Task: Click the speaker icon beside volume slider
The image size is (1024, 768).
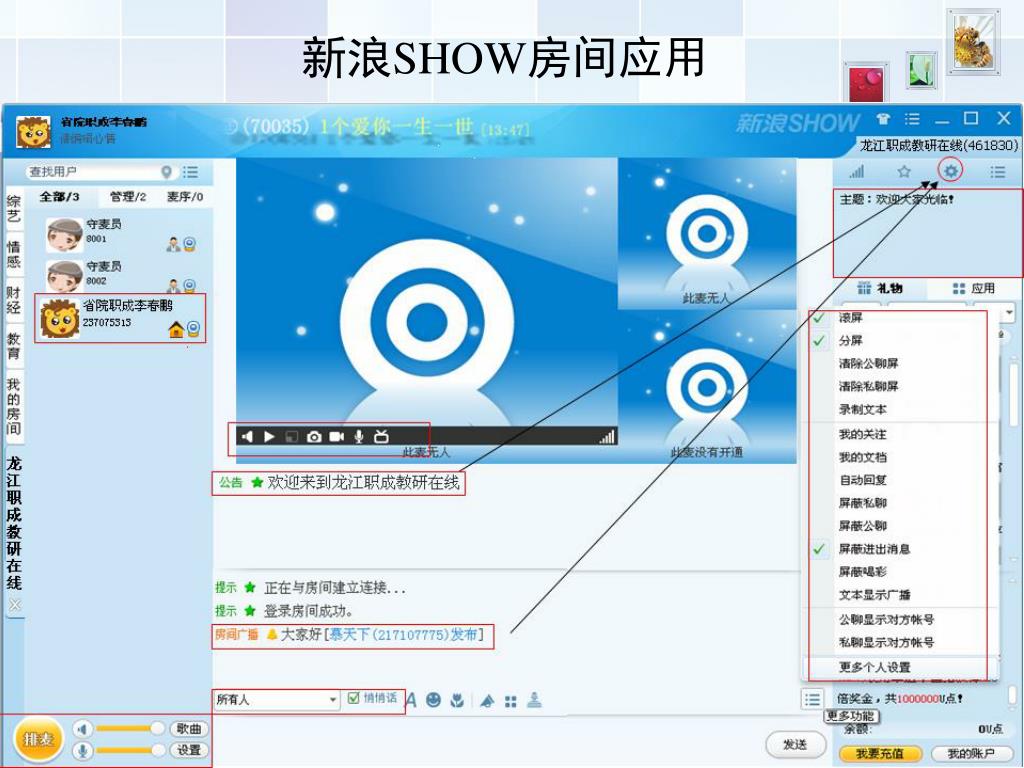Action: tap(83, 728)
